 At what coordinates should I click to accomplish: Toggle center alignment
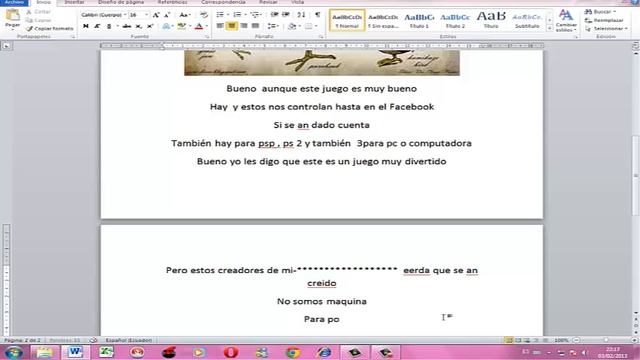tap(231, 26)
